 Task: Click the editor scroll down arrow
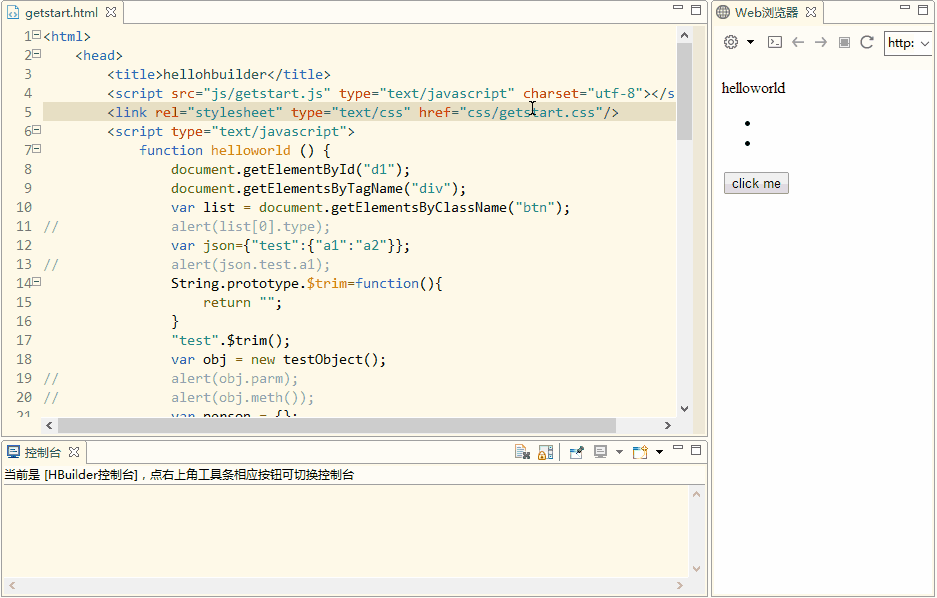click(685, 409)
